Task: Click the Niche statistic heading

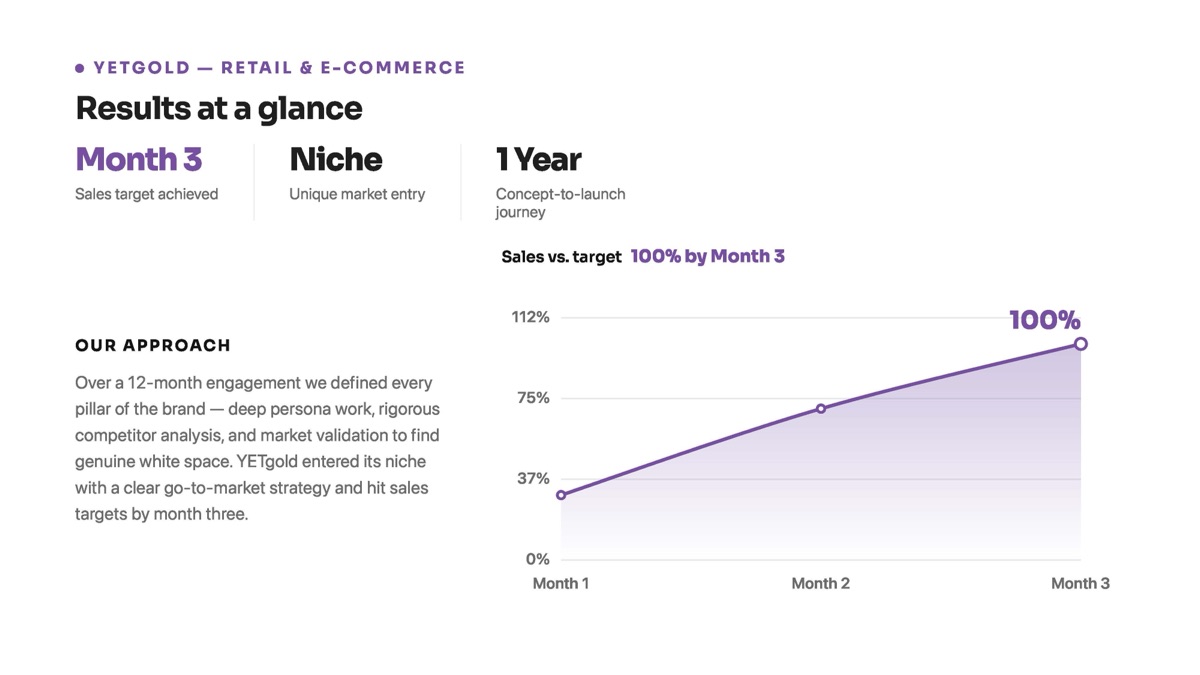Action: [336, 159]
